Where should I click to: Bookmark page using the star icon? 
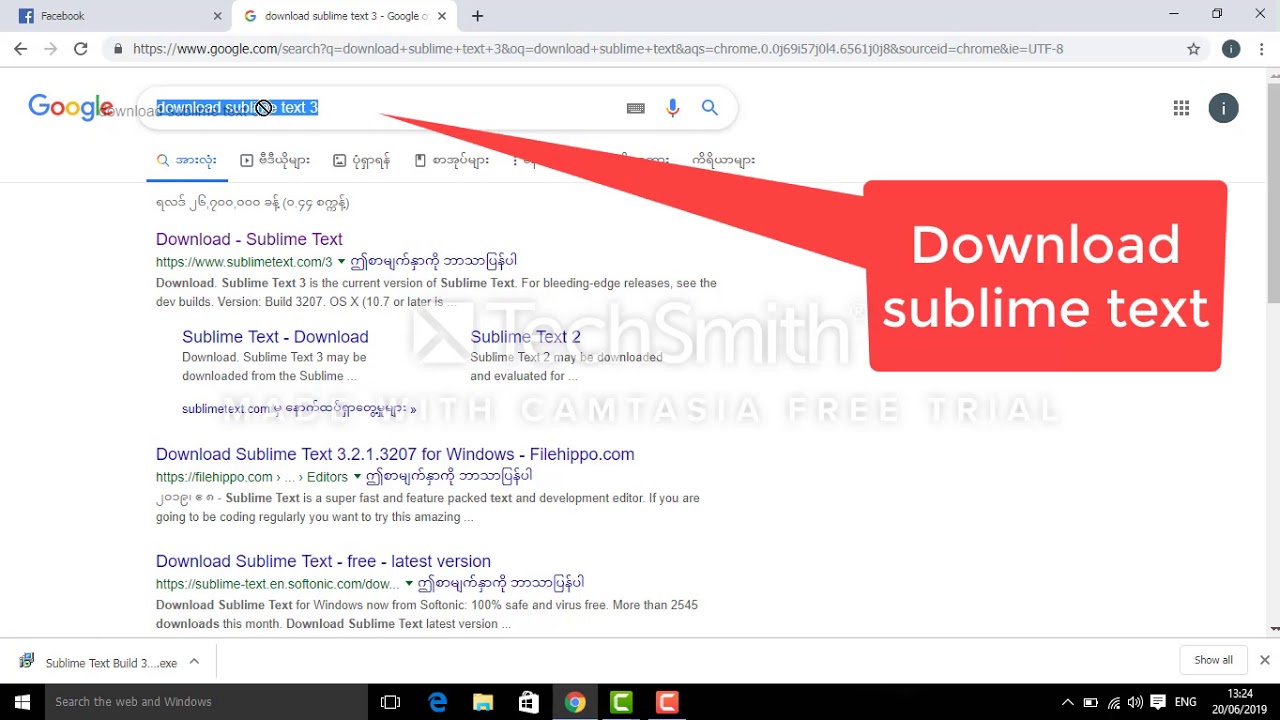click(x=1193, y=49)
